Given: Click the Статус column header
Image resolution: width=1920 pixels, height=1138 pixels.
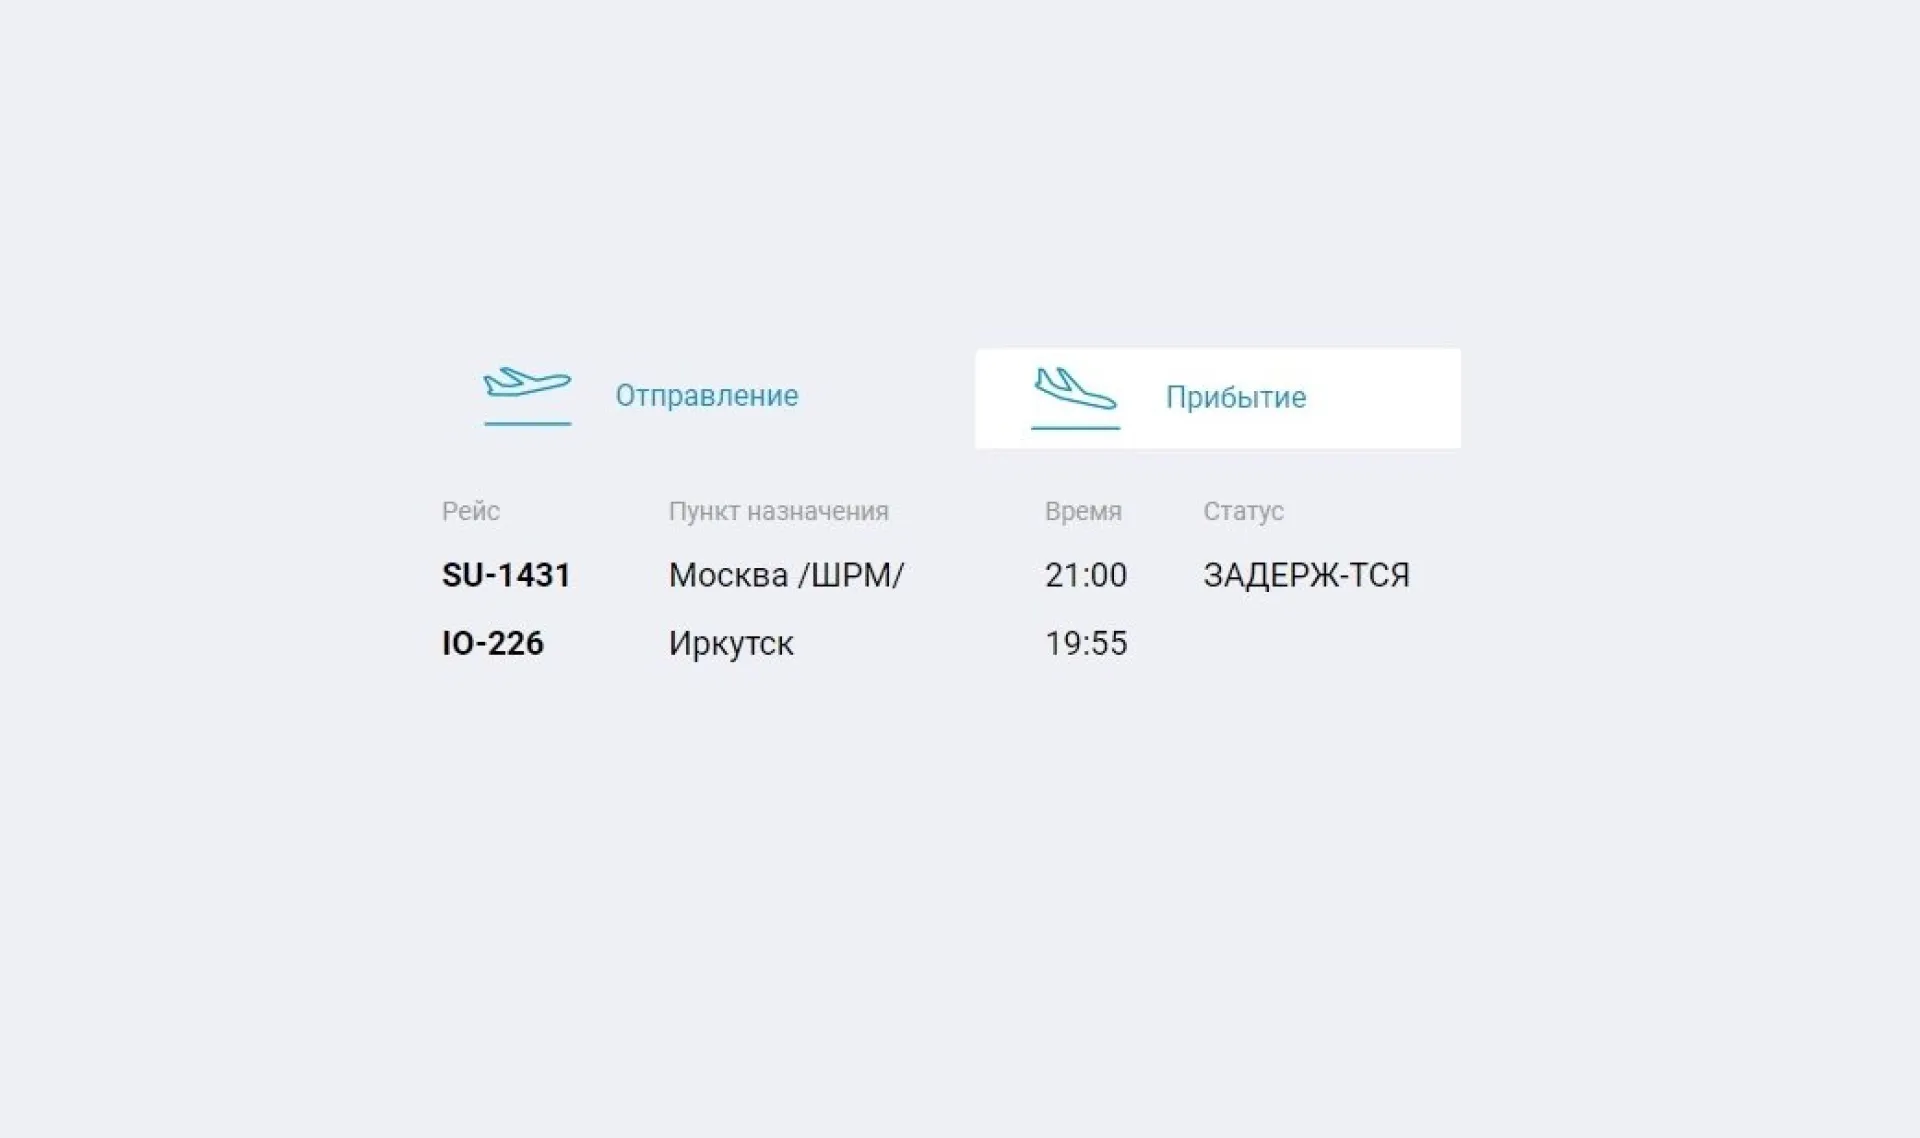Looking at the screenshot, I should point(1243,511).
